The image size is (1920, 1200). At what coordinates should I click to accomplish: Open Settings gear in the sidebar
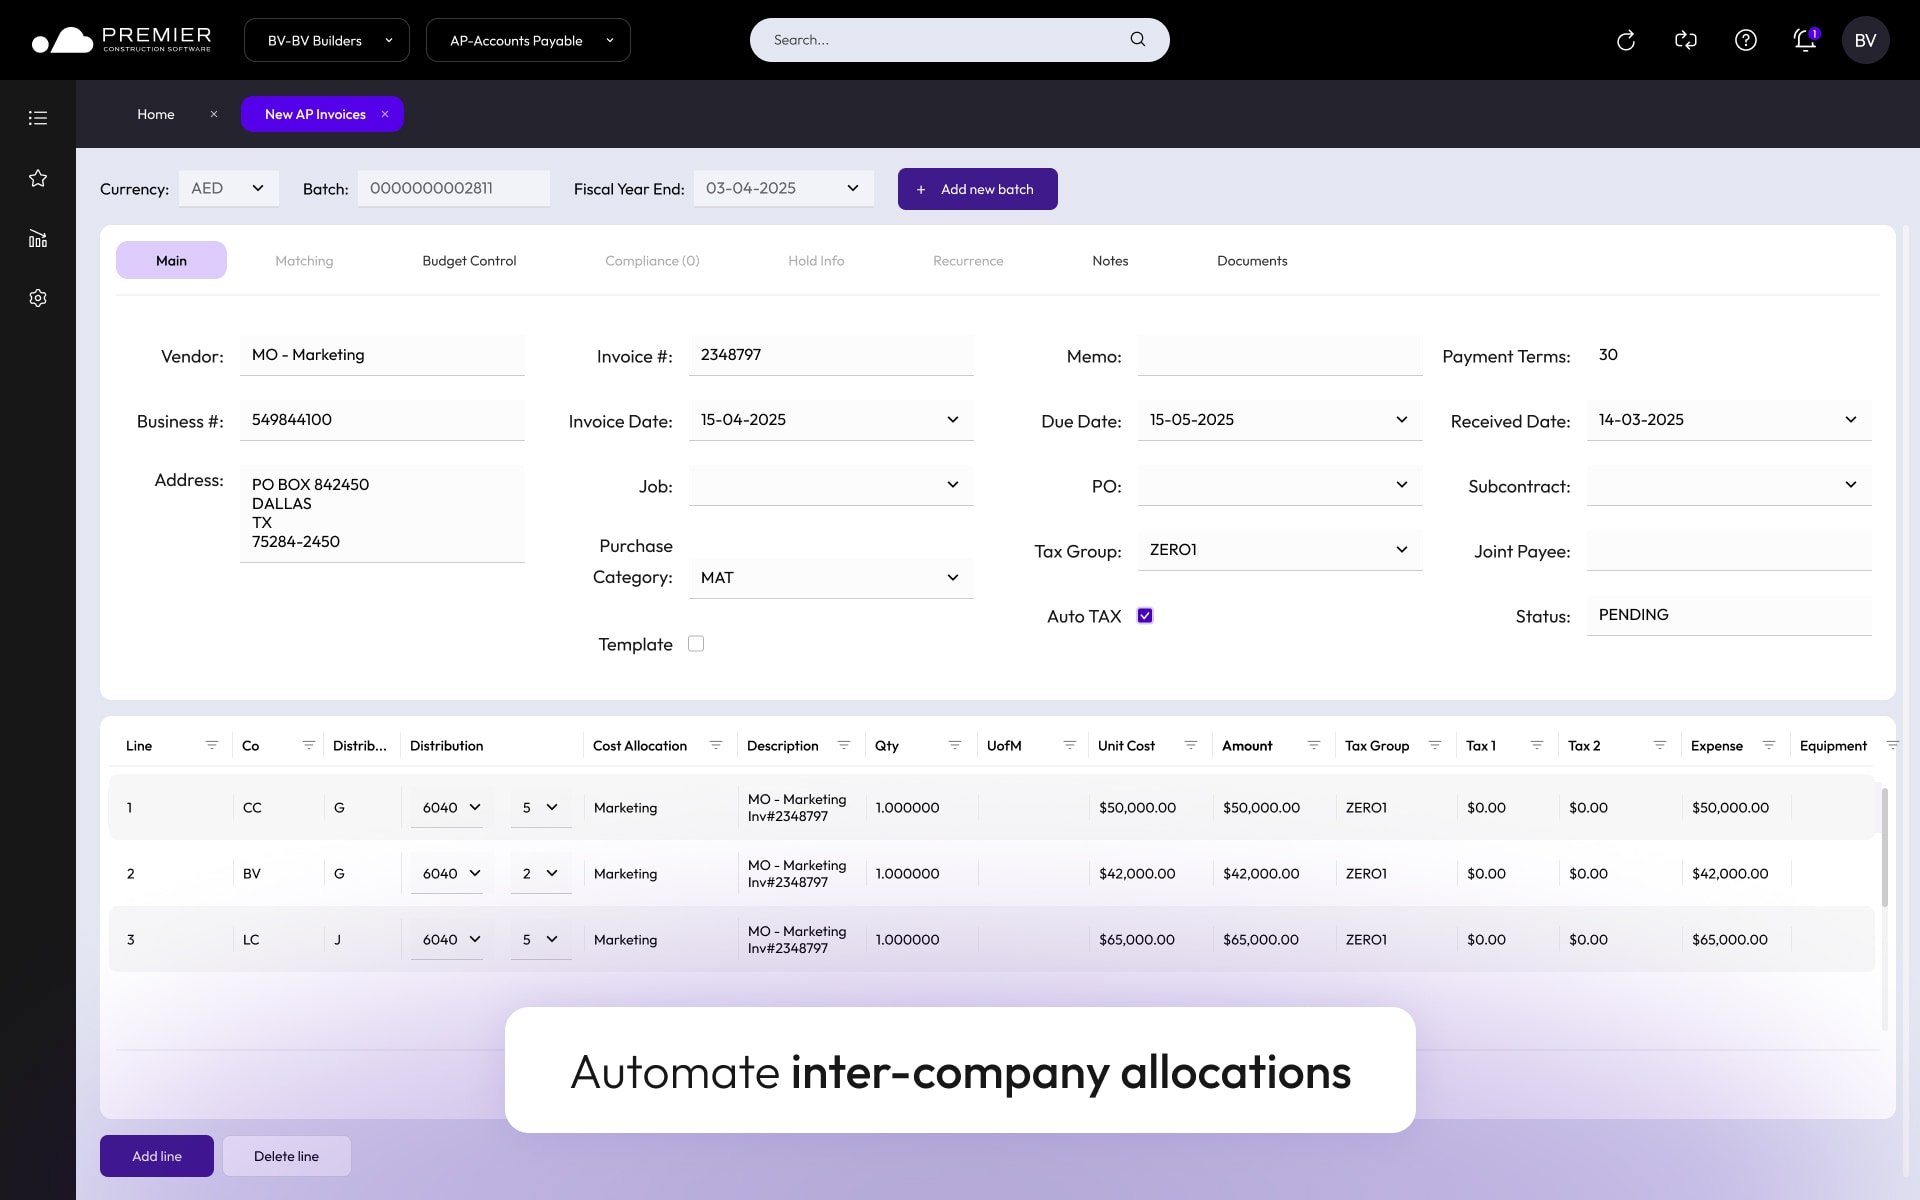coord(38,297)
